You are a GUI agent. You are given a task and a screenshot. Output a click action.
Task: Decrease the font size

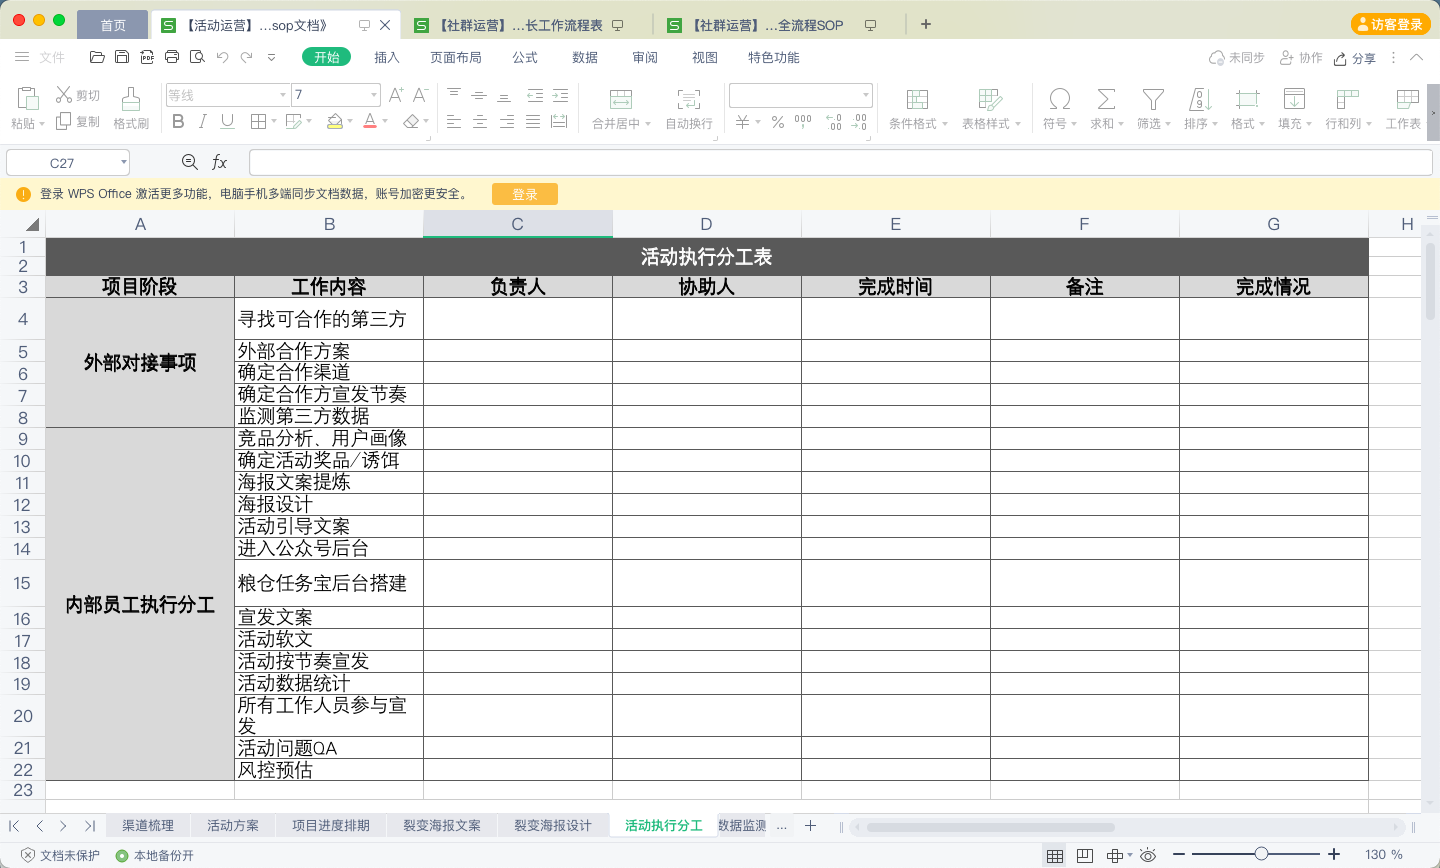click(x=420, y=95)
